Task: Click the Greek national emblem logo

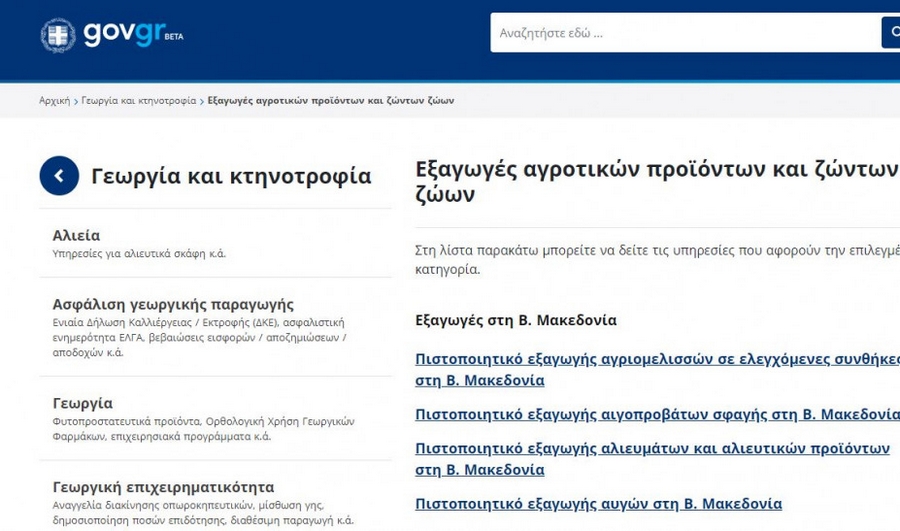Action: coord(58,35)
